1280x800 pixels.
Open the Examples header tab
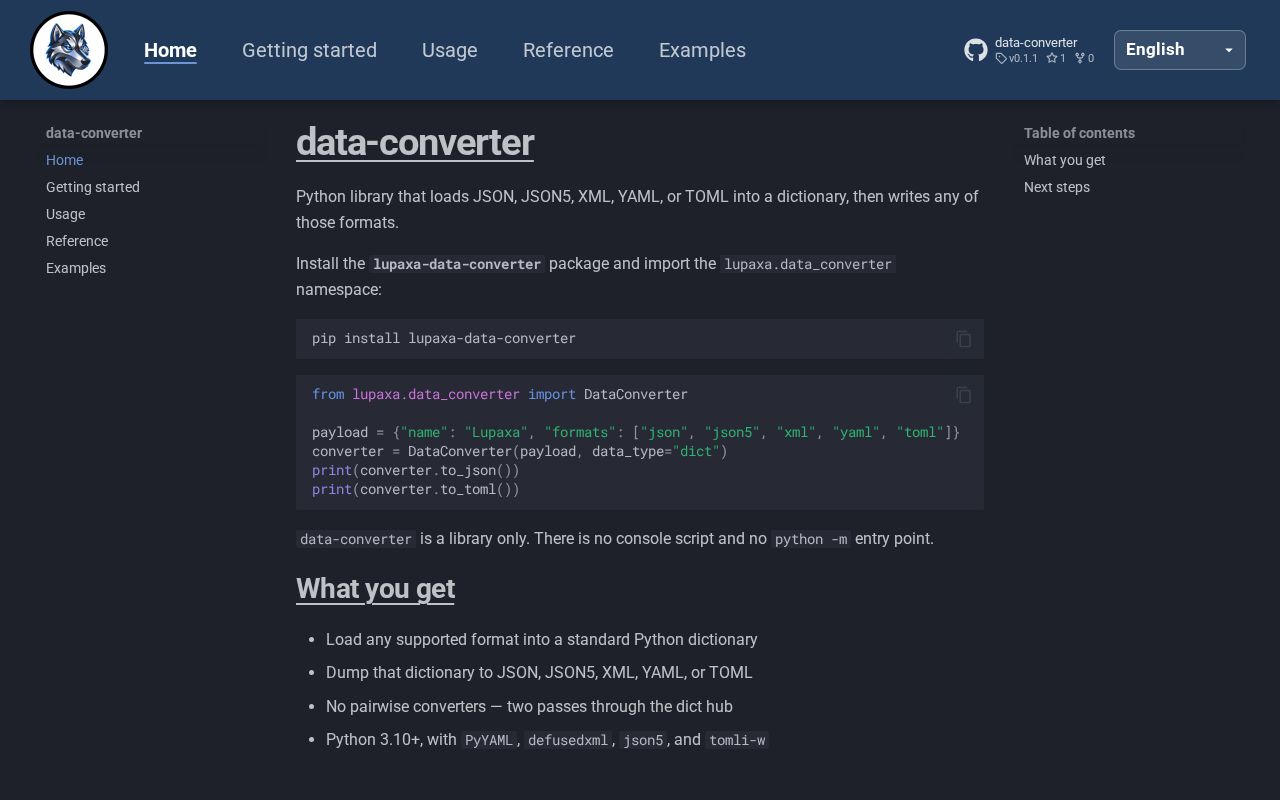(x=702, y=50)
